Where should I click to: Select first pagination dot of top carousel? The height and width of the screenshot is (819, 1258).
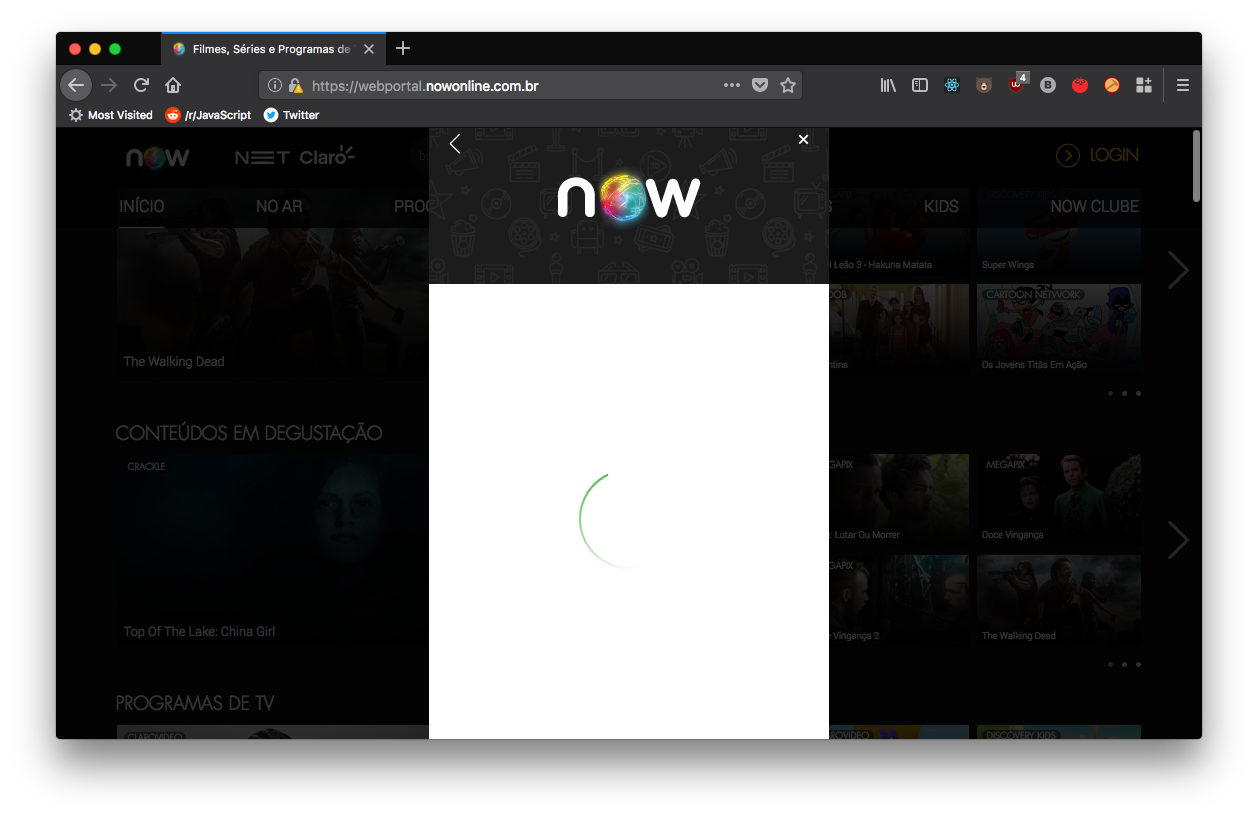1110,393
